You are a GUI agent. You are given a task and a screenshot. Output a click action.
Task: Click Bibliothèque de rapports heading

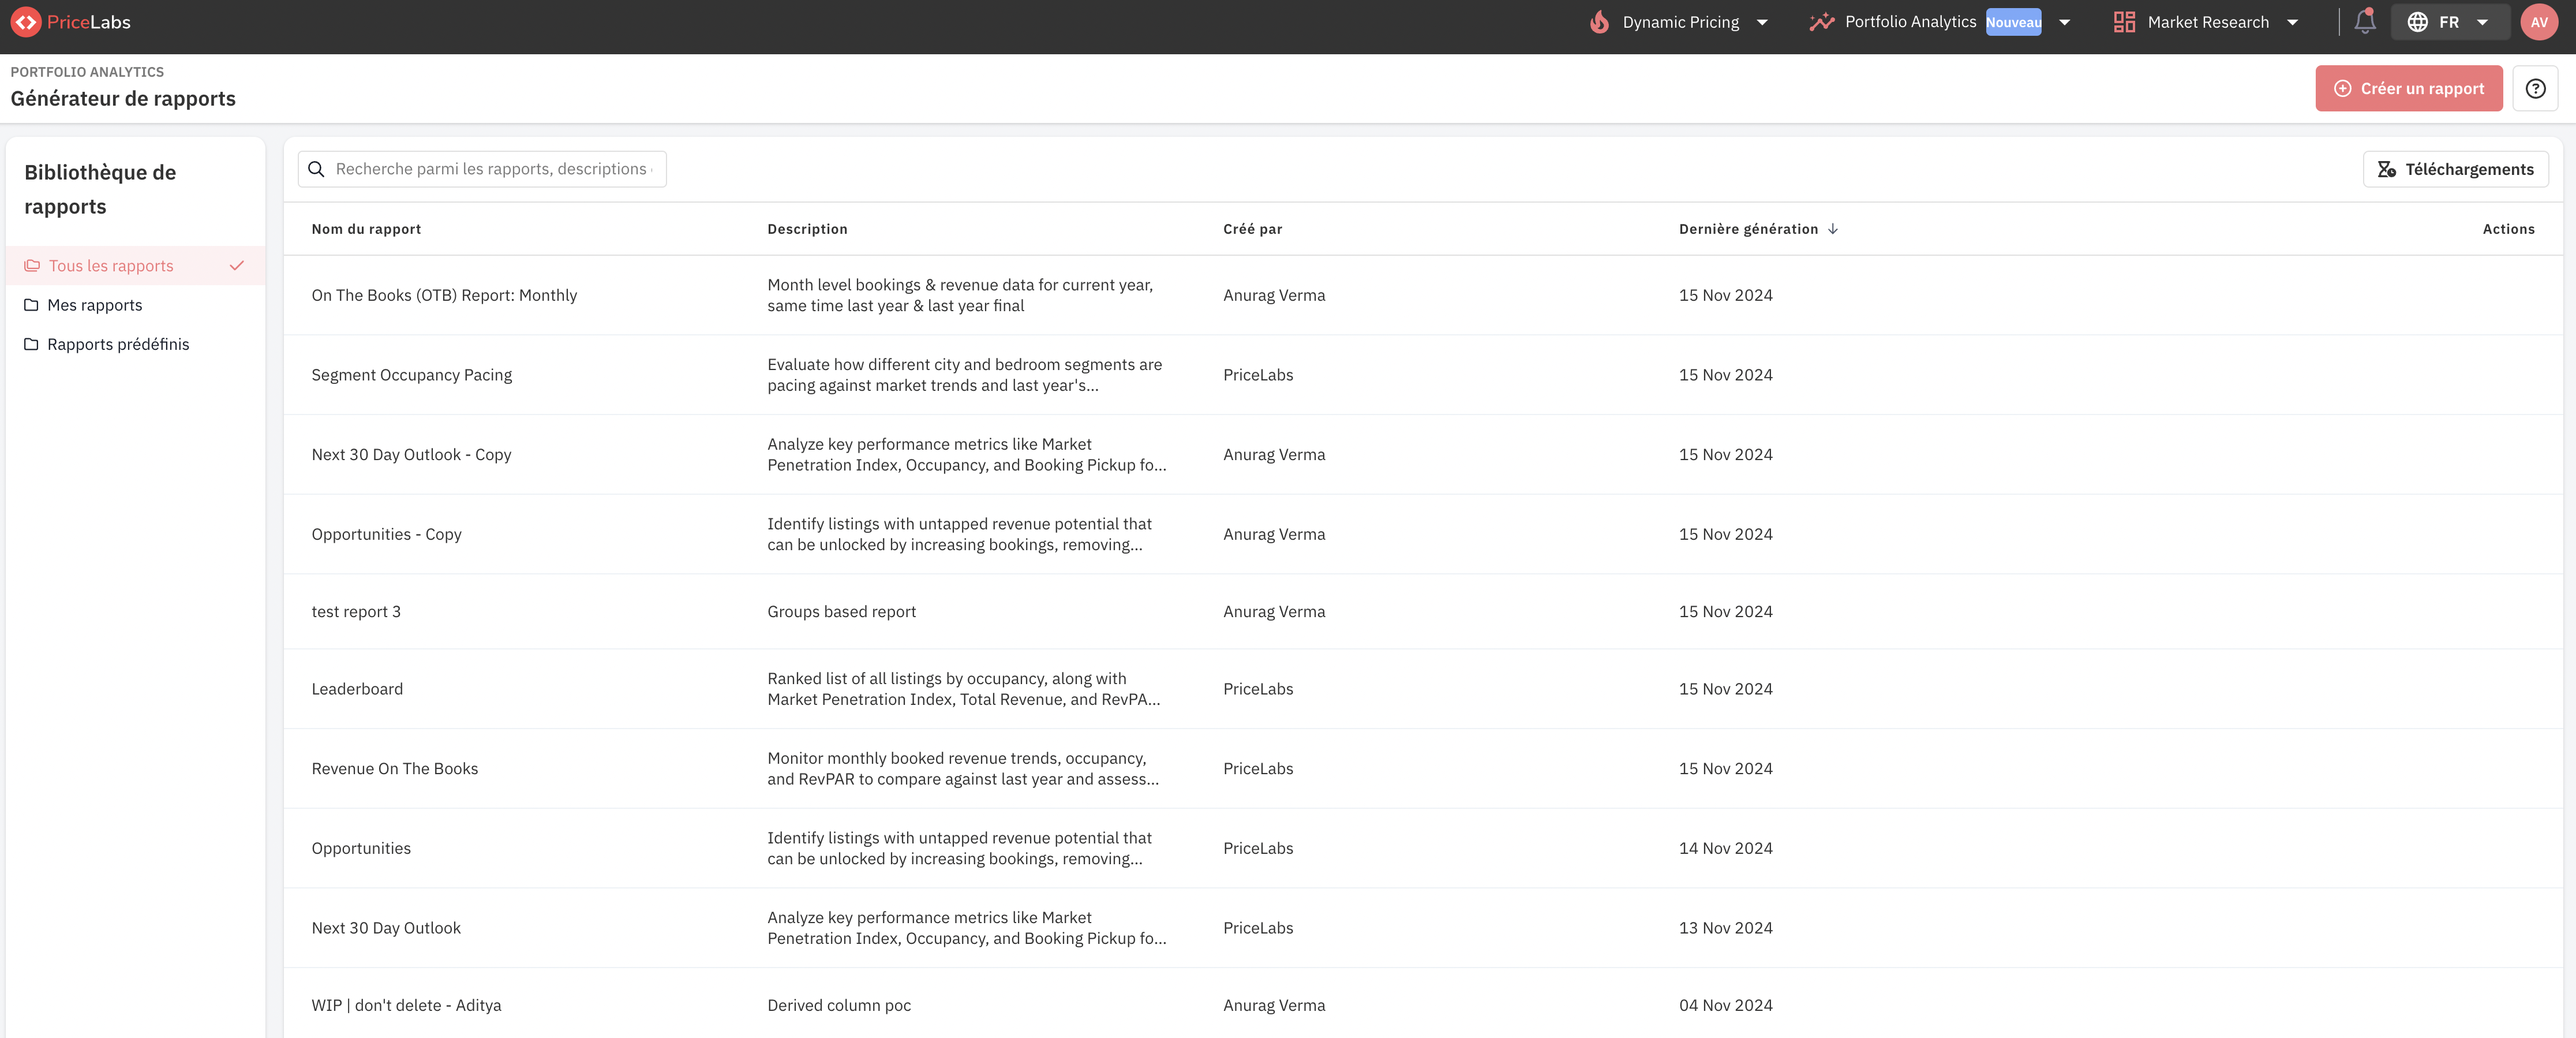(100, 189)
